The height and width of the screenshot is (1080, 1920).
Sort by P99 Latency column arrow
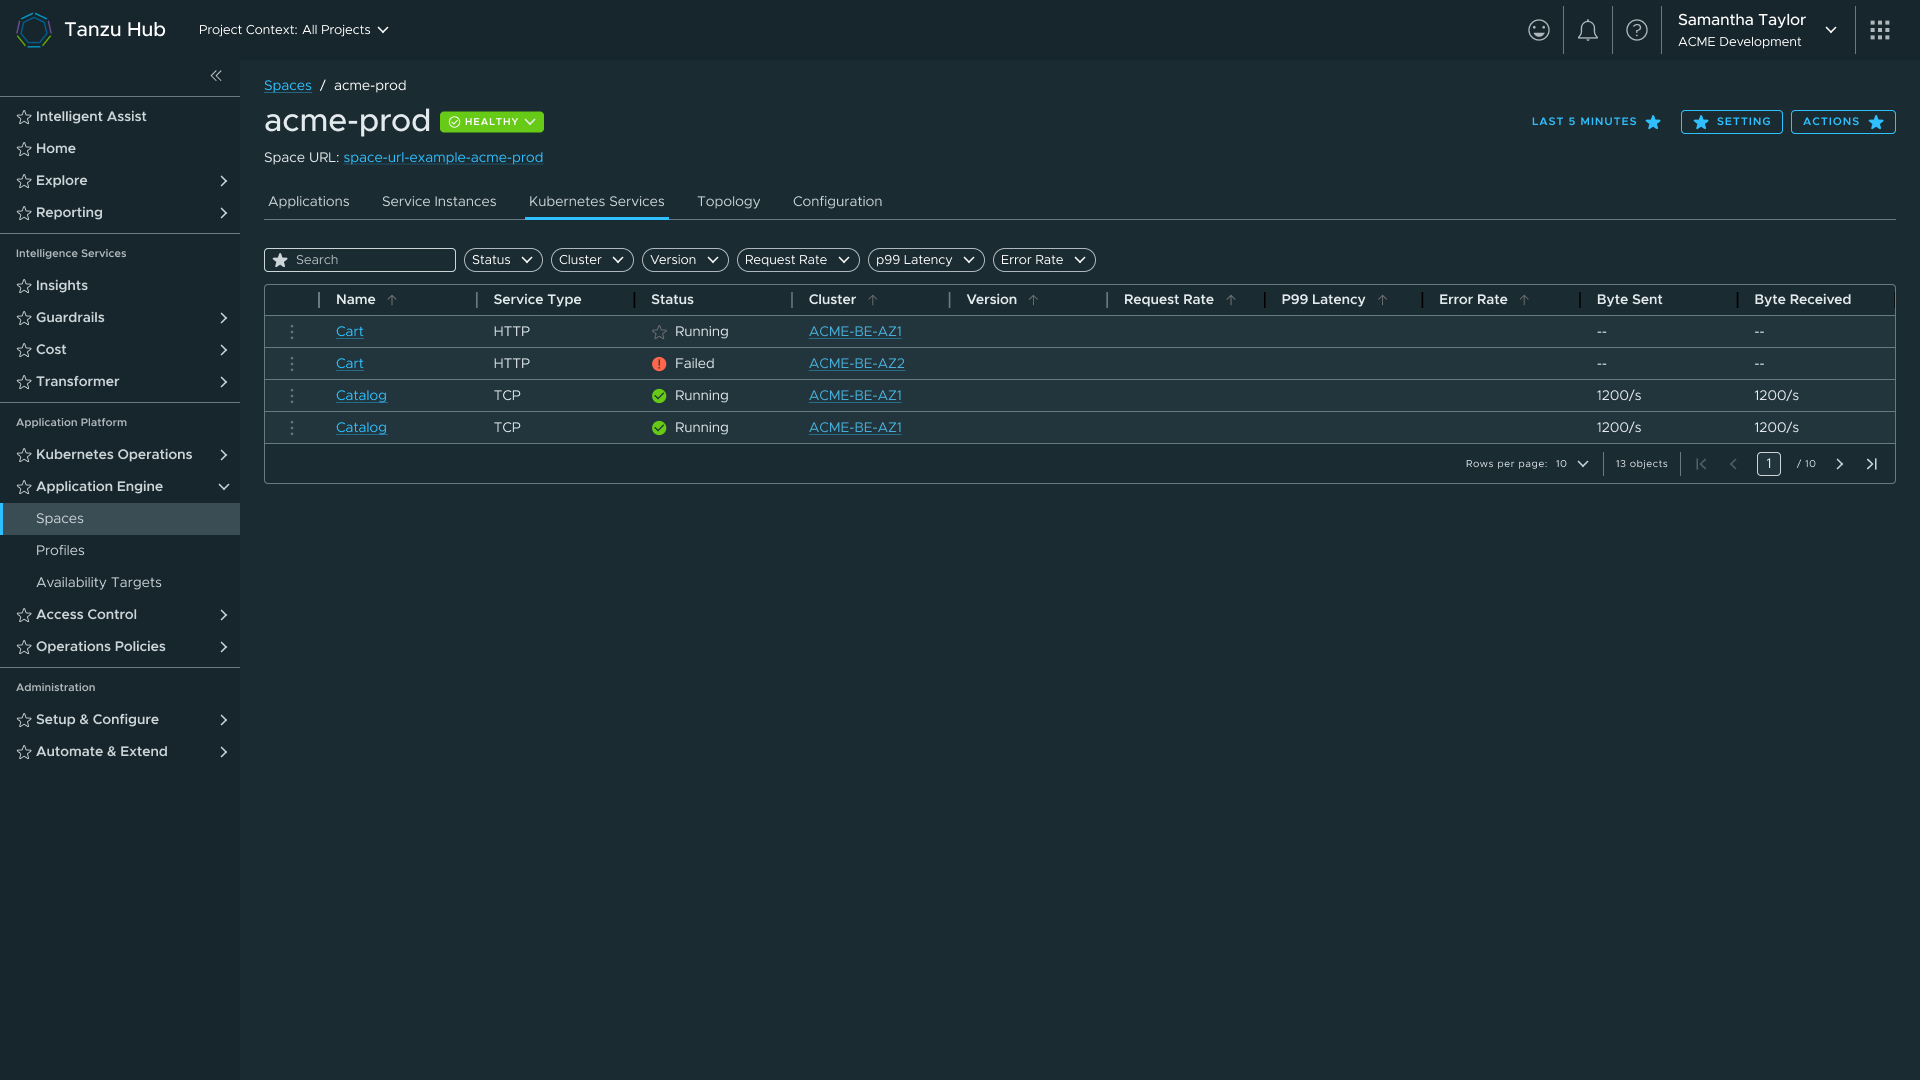(x=1383, y=300)
